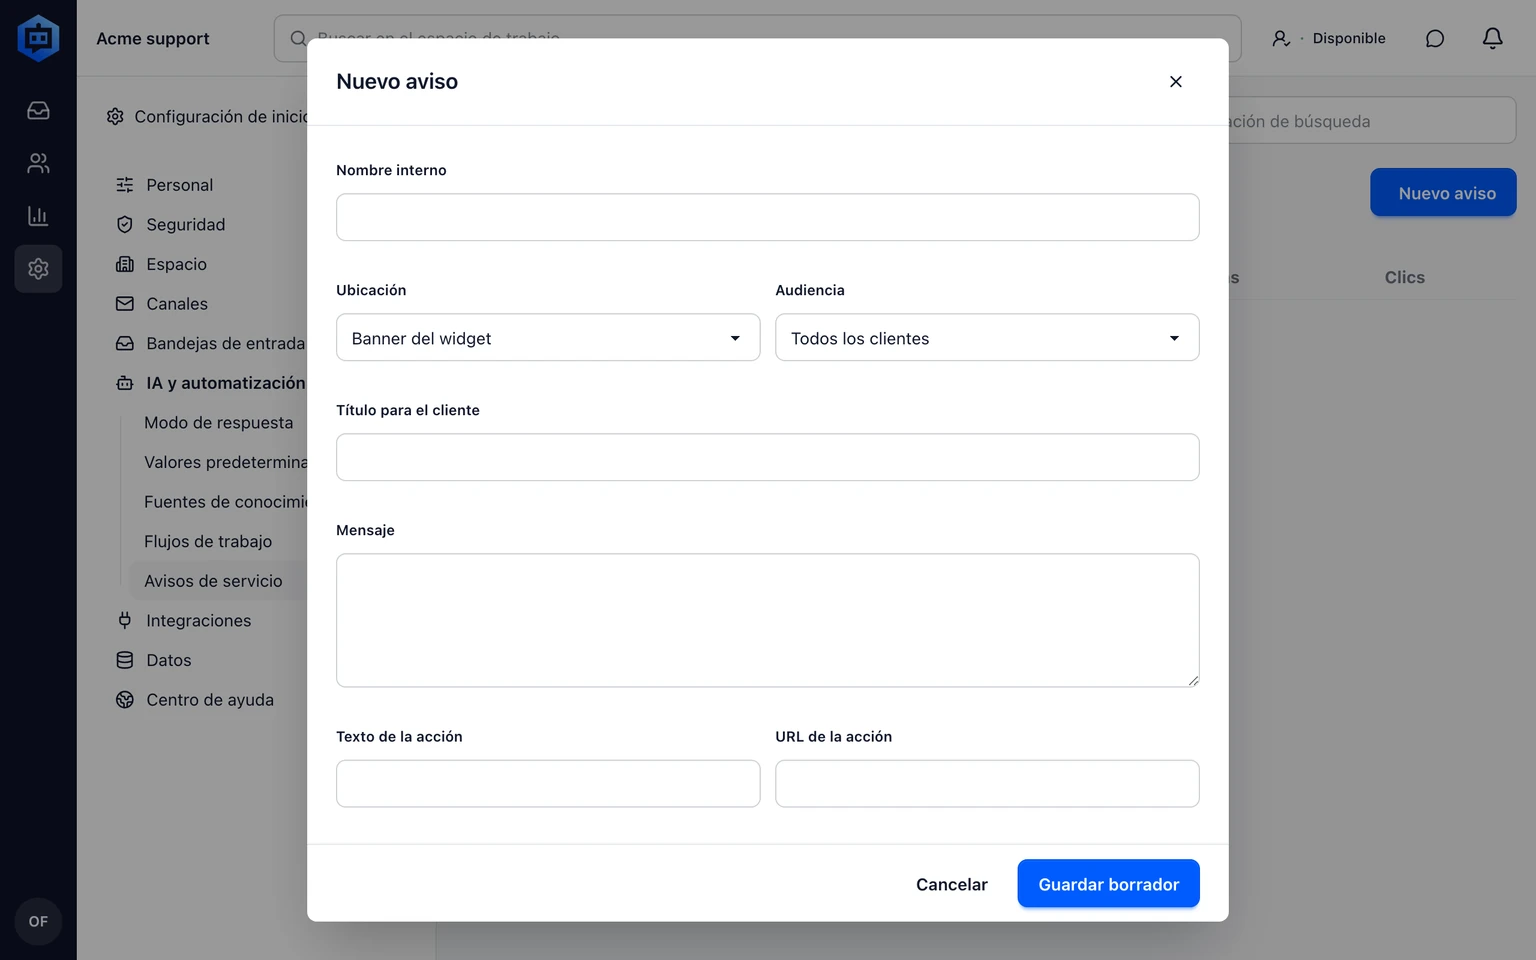Click the Acme support workspace name

tap(153, 38)
